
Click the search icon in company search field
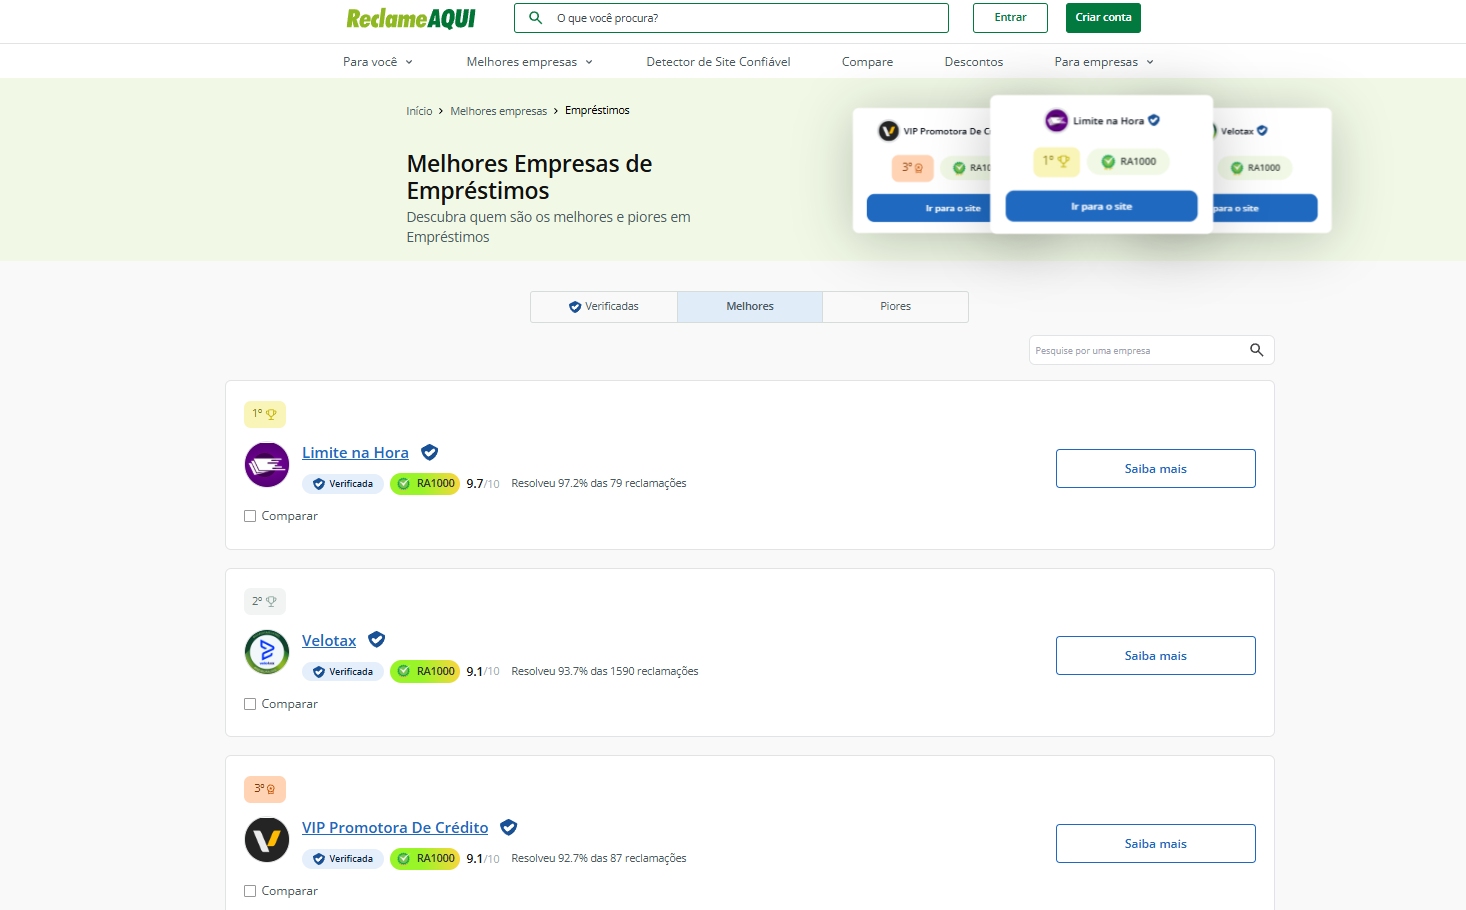tap(1256, 350)
